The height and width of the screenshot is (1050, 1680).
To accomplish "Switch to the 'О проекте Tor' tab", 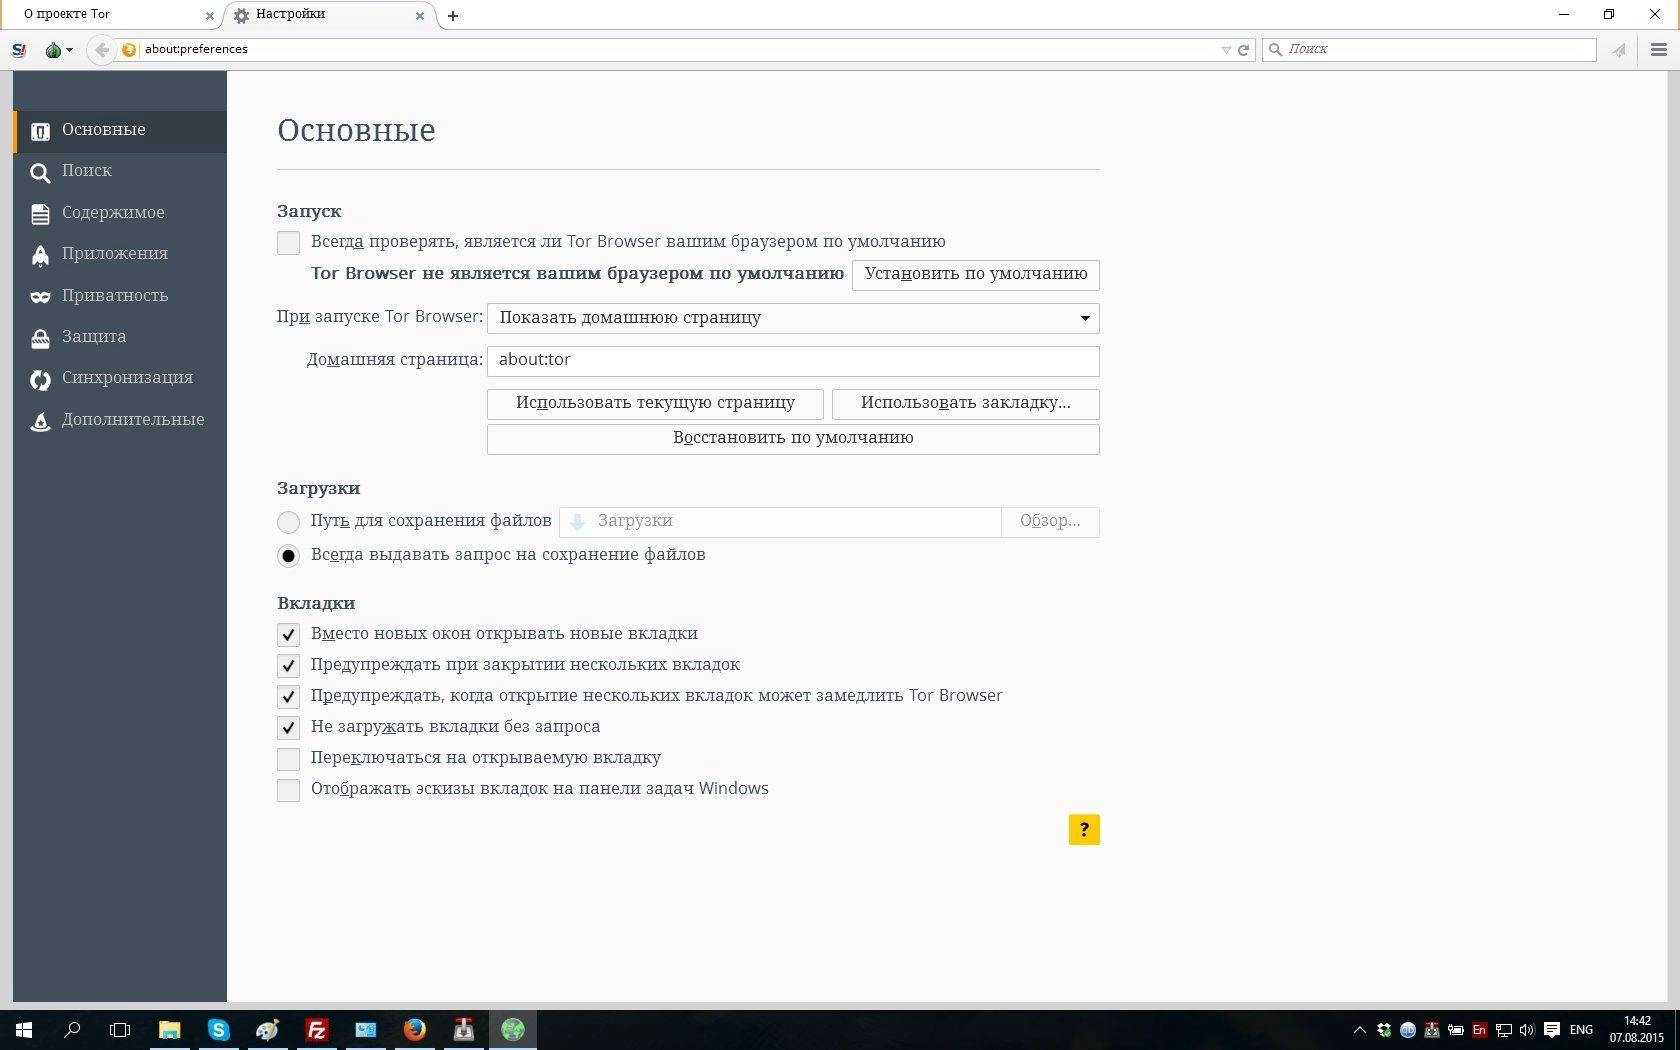I will tap(110, 15).
